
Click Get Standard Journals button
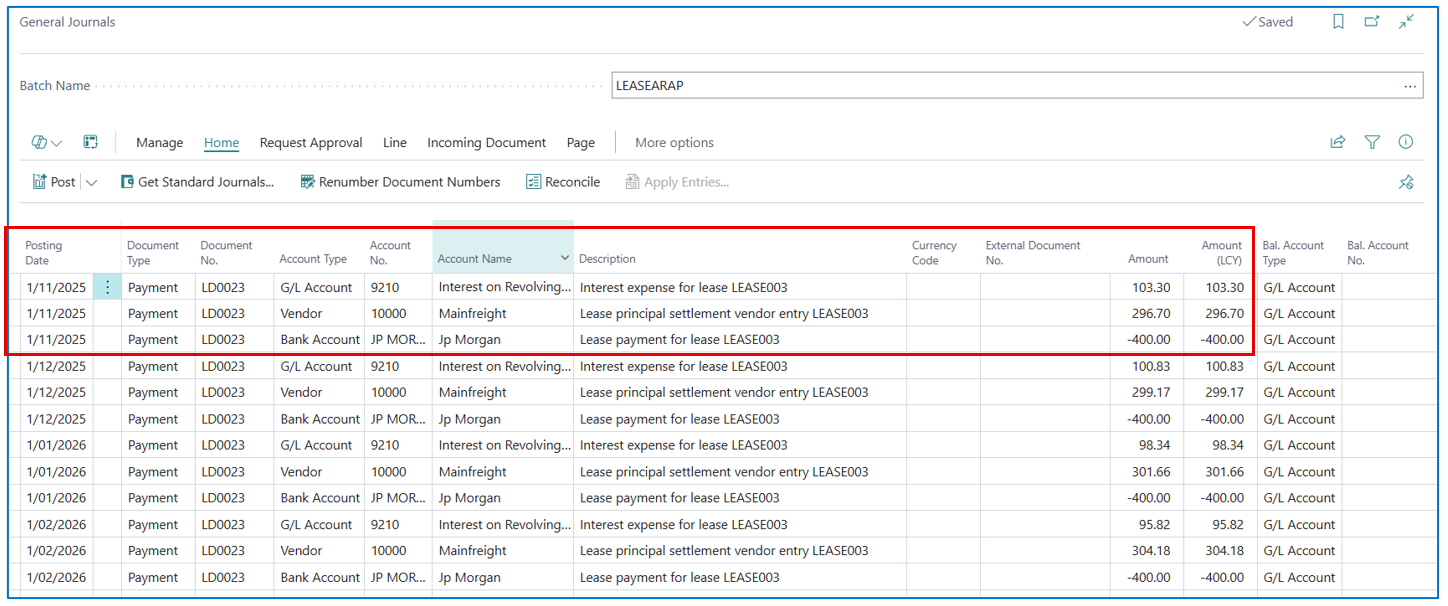coord(197,182)
